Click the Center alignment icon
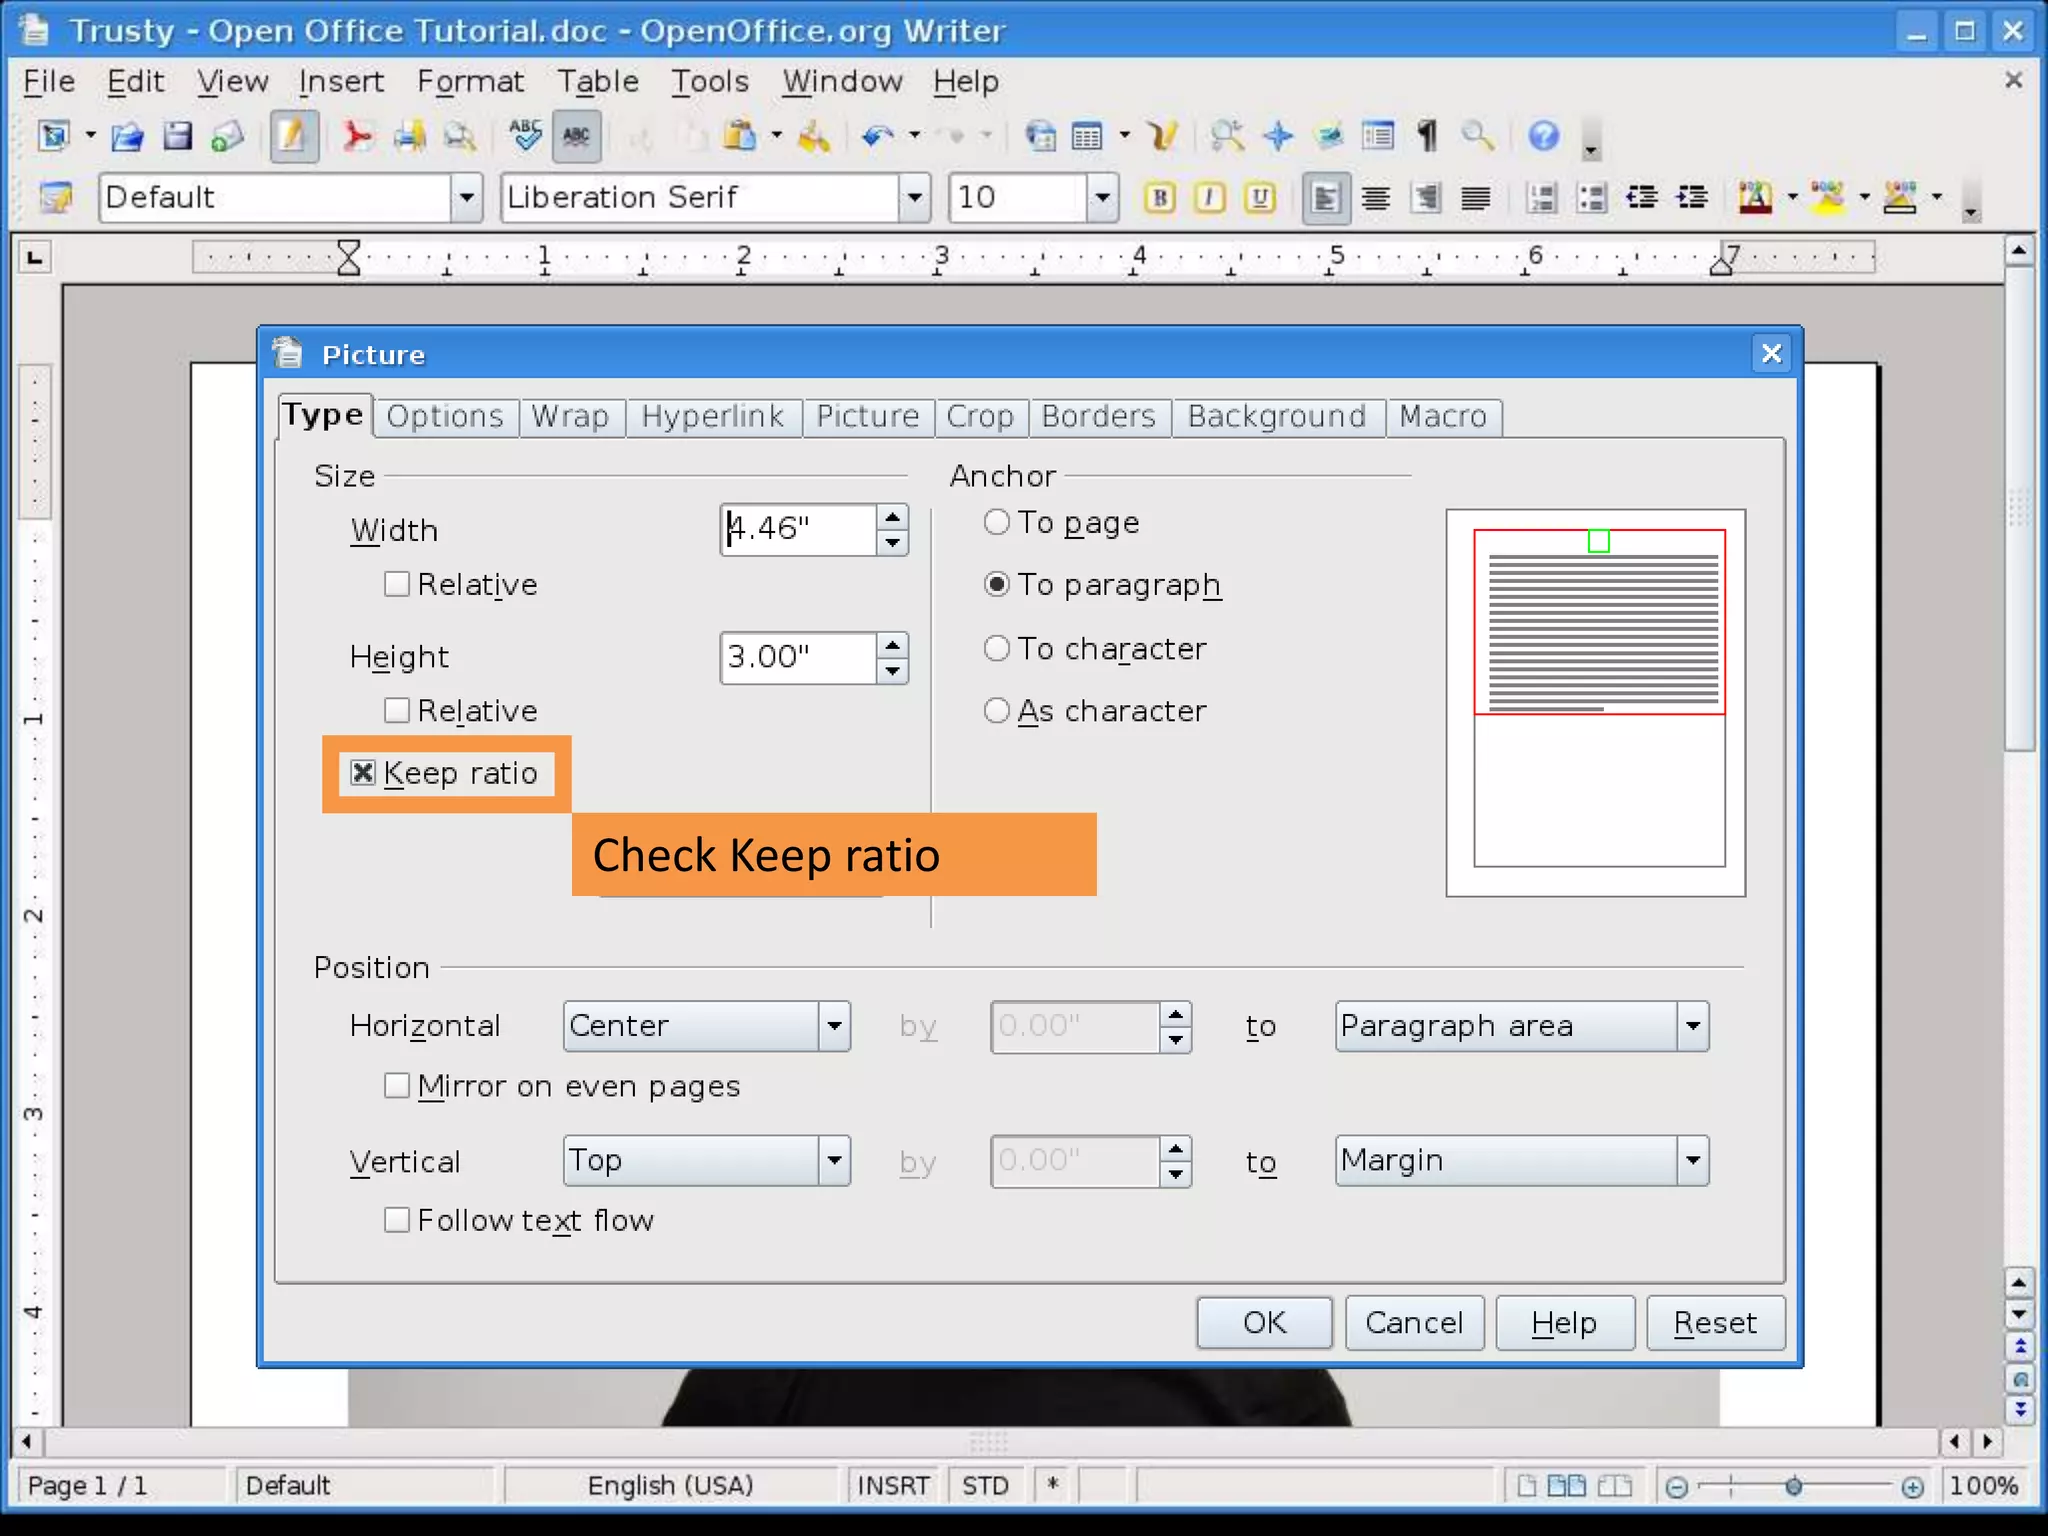Image resolution: width=2048 pixels, height=1536 pixels. [1376, 198]
